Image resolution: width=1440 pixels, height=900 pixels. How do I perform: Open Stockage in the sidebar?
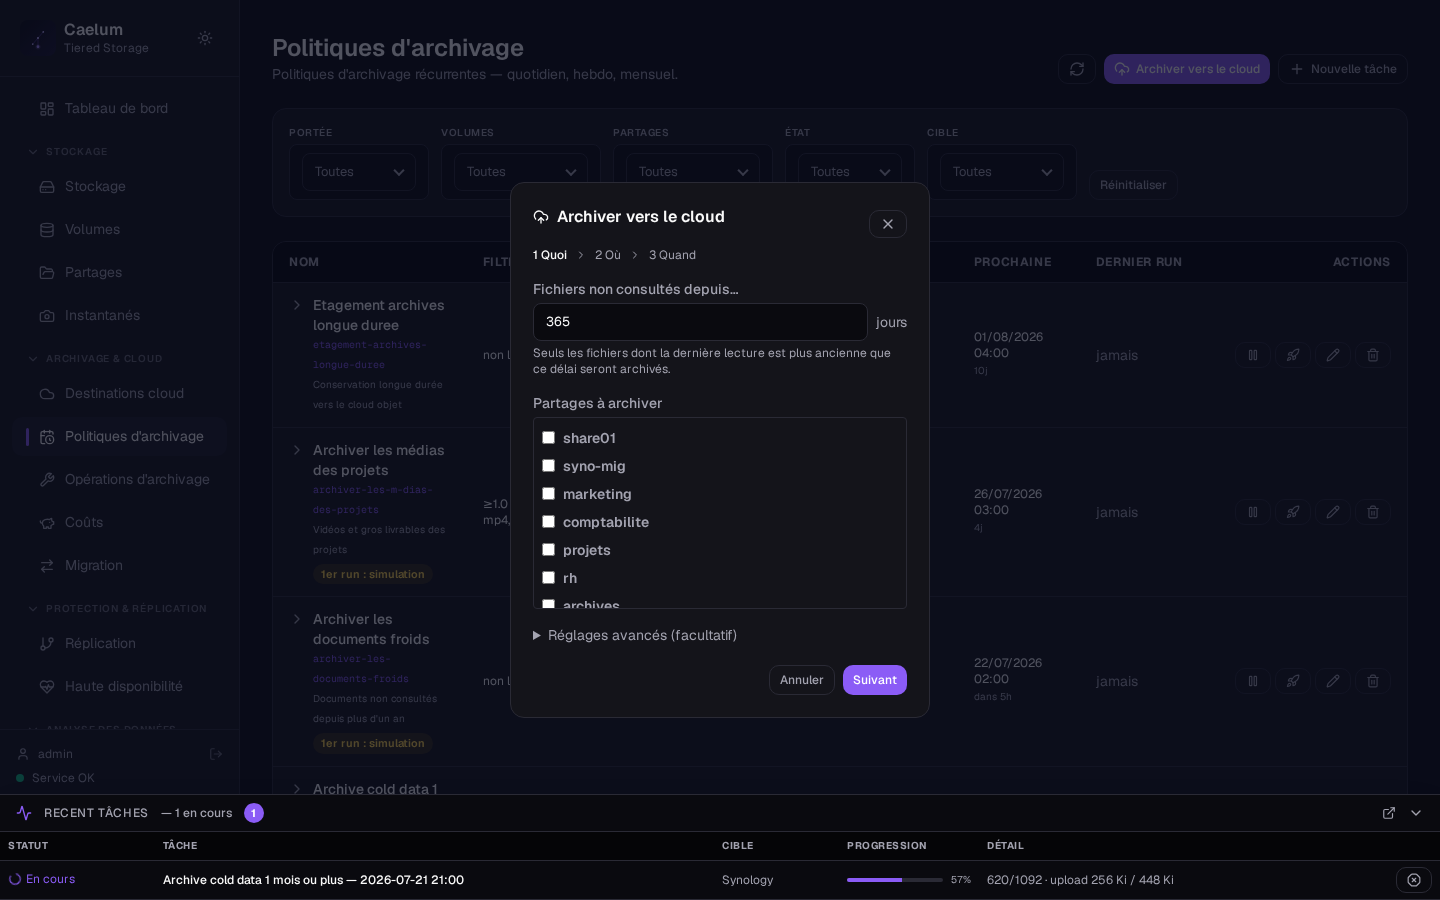[119, 186]
